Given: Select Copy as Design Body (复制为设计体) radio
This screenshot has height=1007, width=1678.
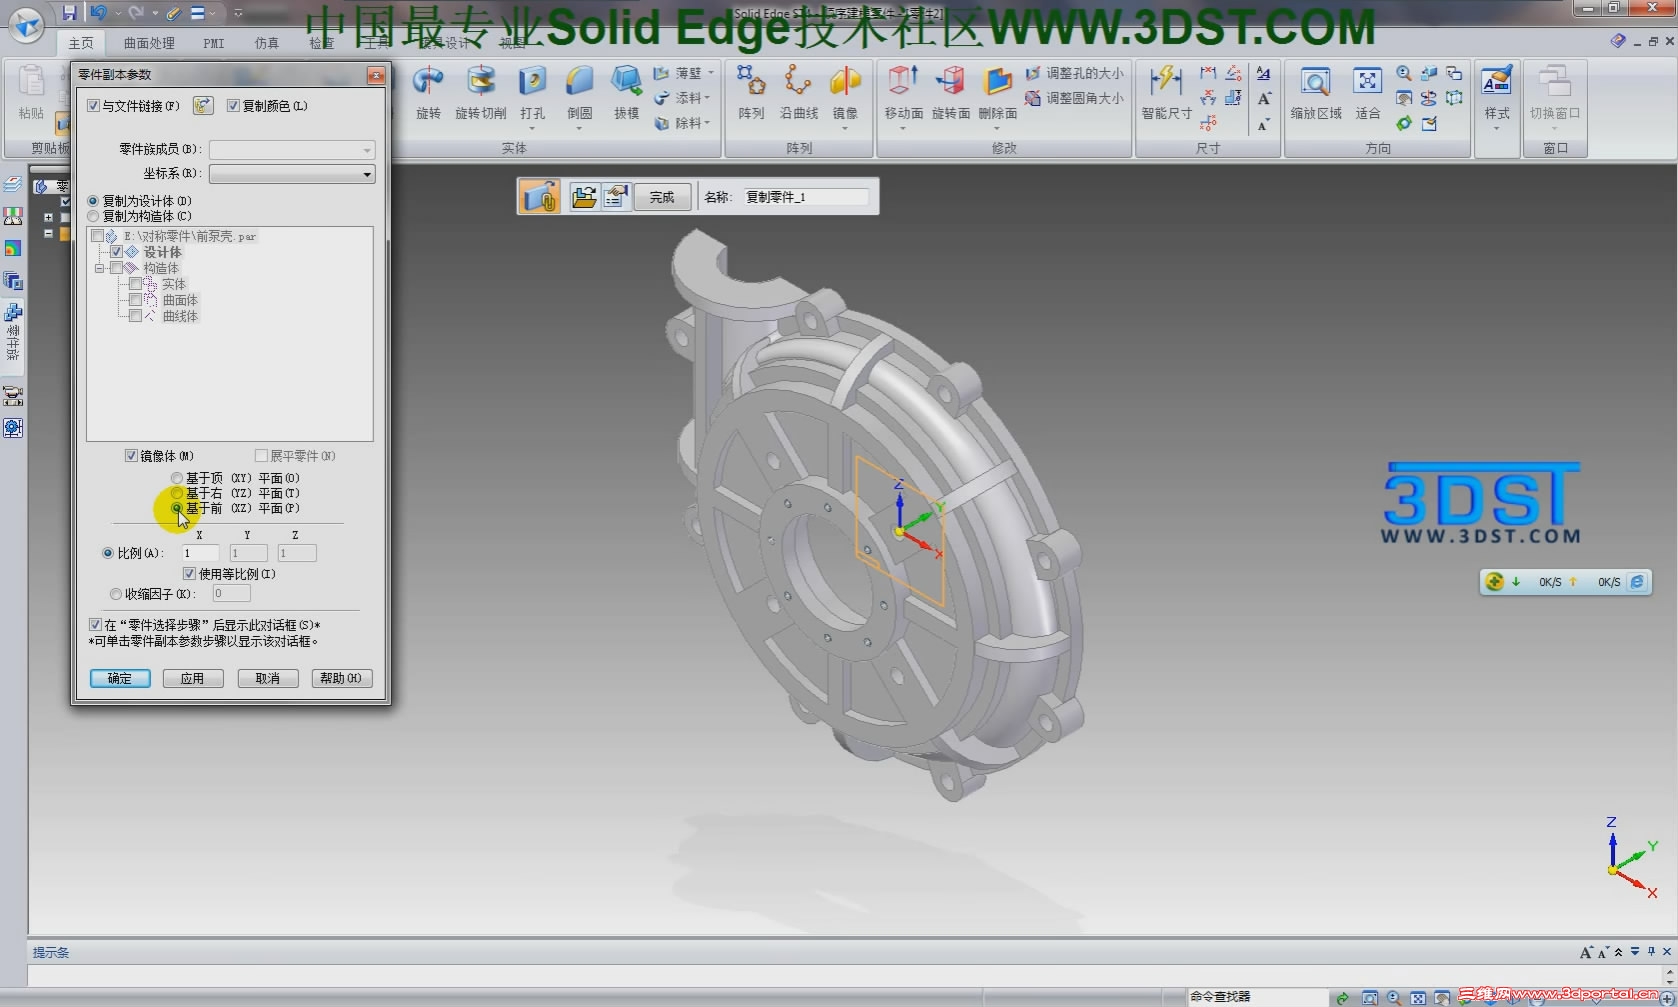Looking at the screenshot, I should (93, 201).
